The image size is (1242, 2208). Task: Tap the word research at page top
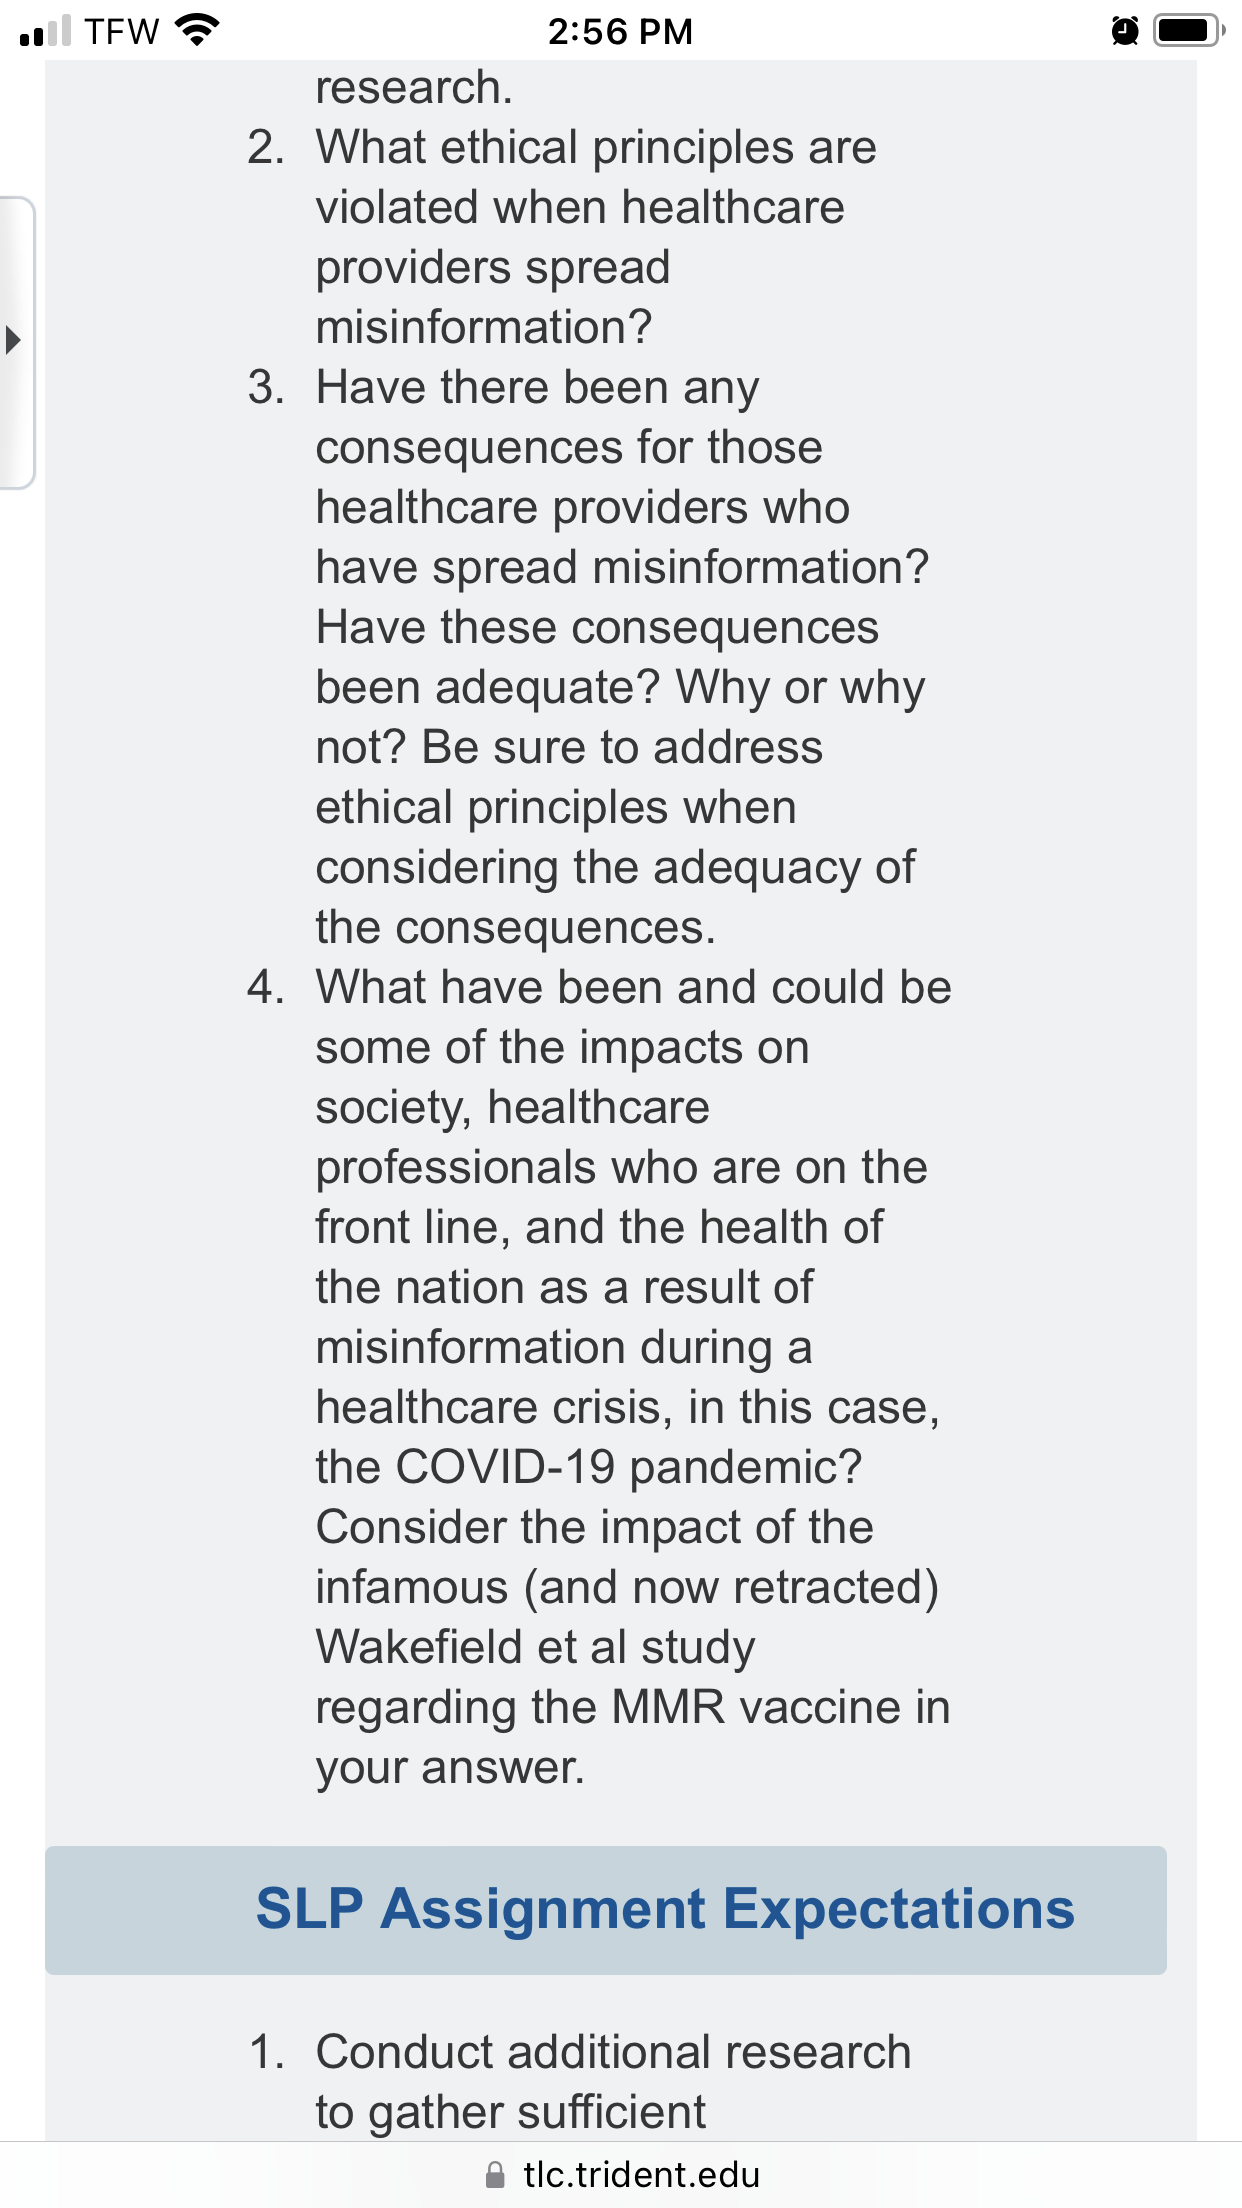click(414, 88)
